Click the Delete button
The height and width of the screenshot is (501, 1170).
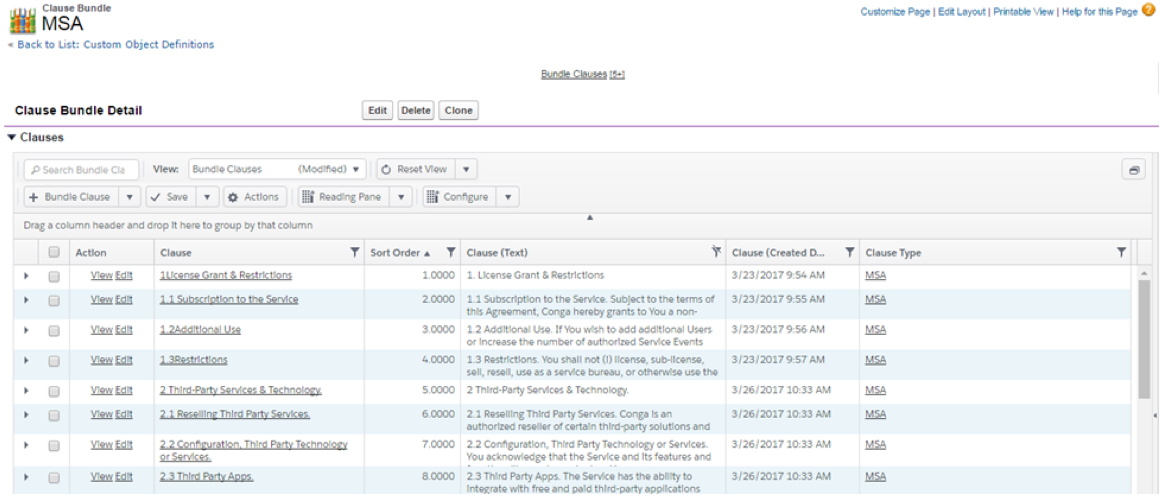[416, 111]
